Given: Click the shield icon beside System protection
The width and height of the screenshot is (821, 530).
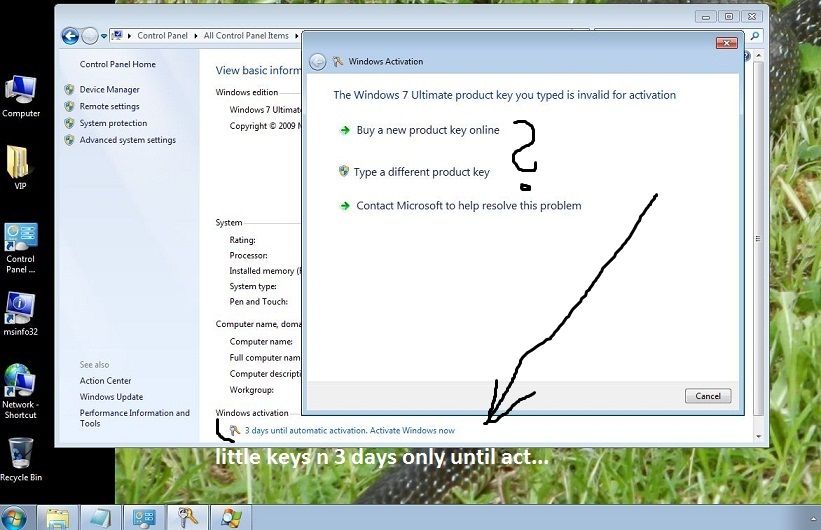Looking at the screenshot, I should pyautogui.click(x=69, y=123).
